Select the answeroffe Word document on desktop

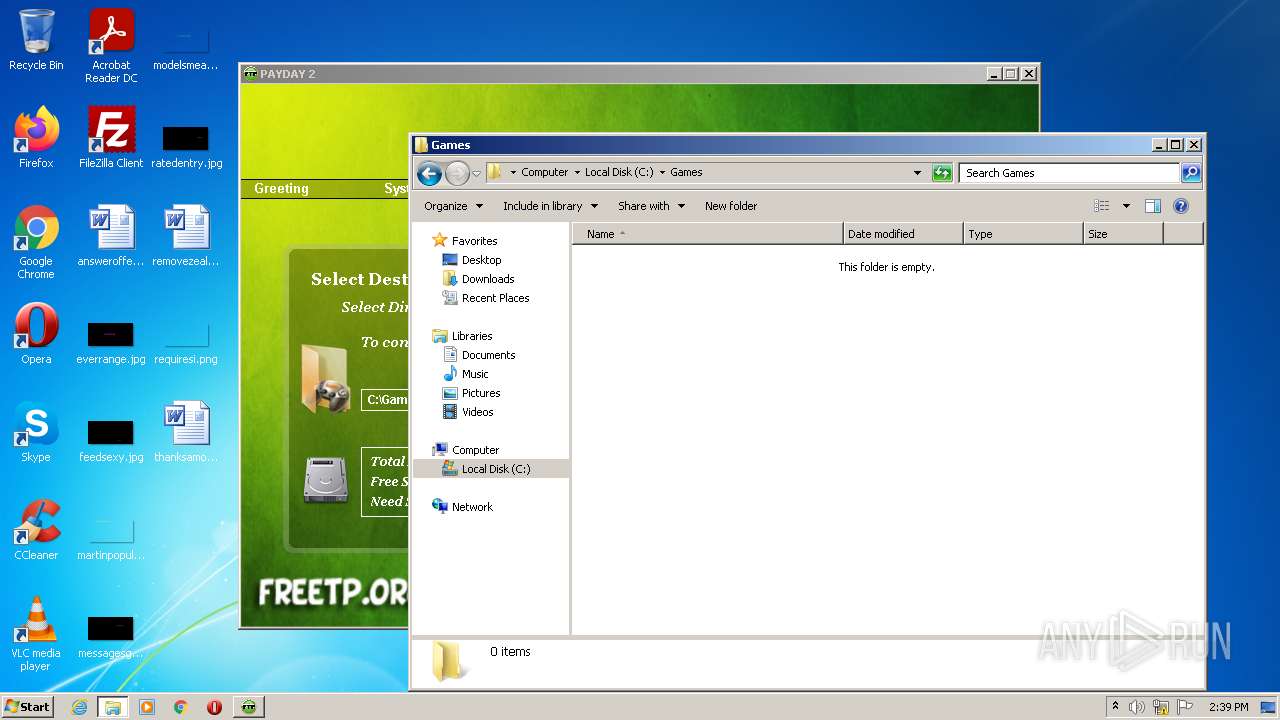point(111,236)
